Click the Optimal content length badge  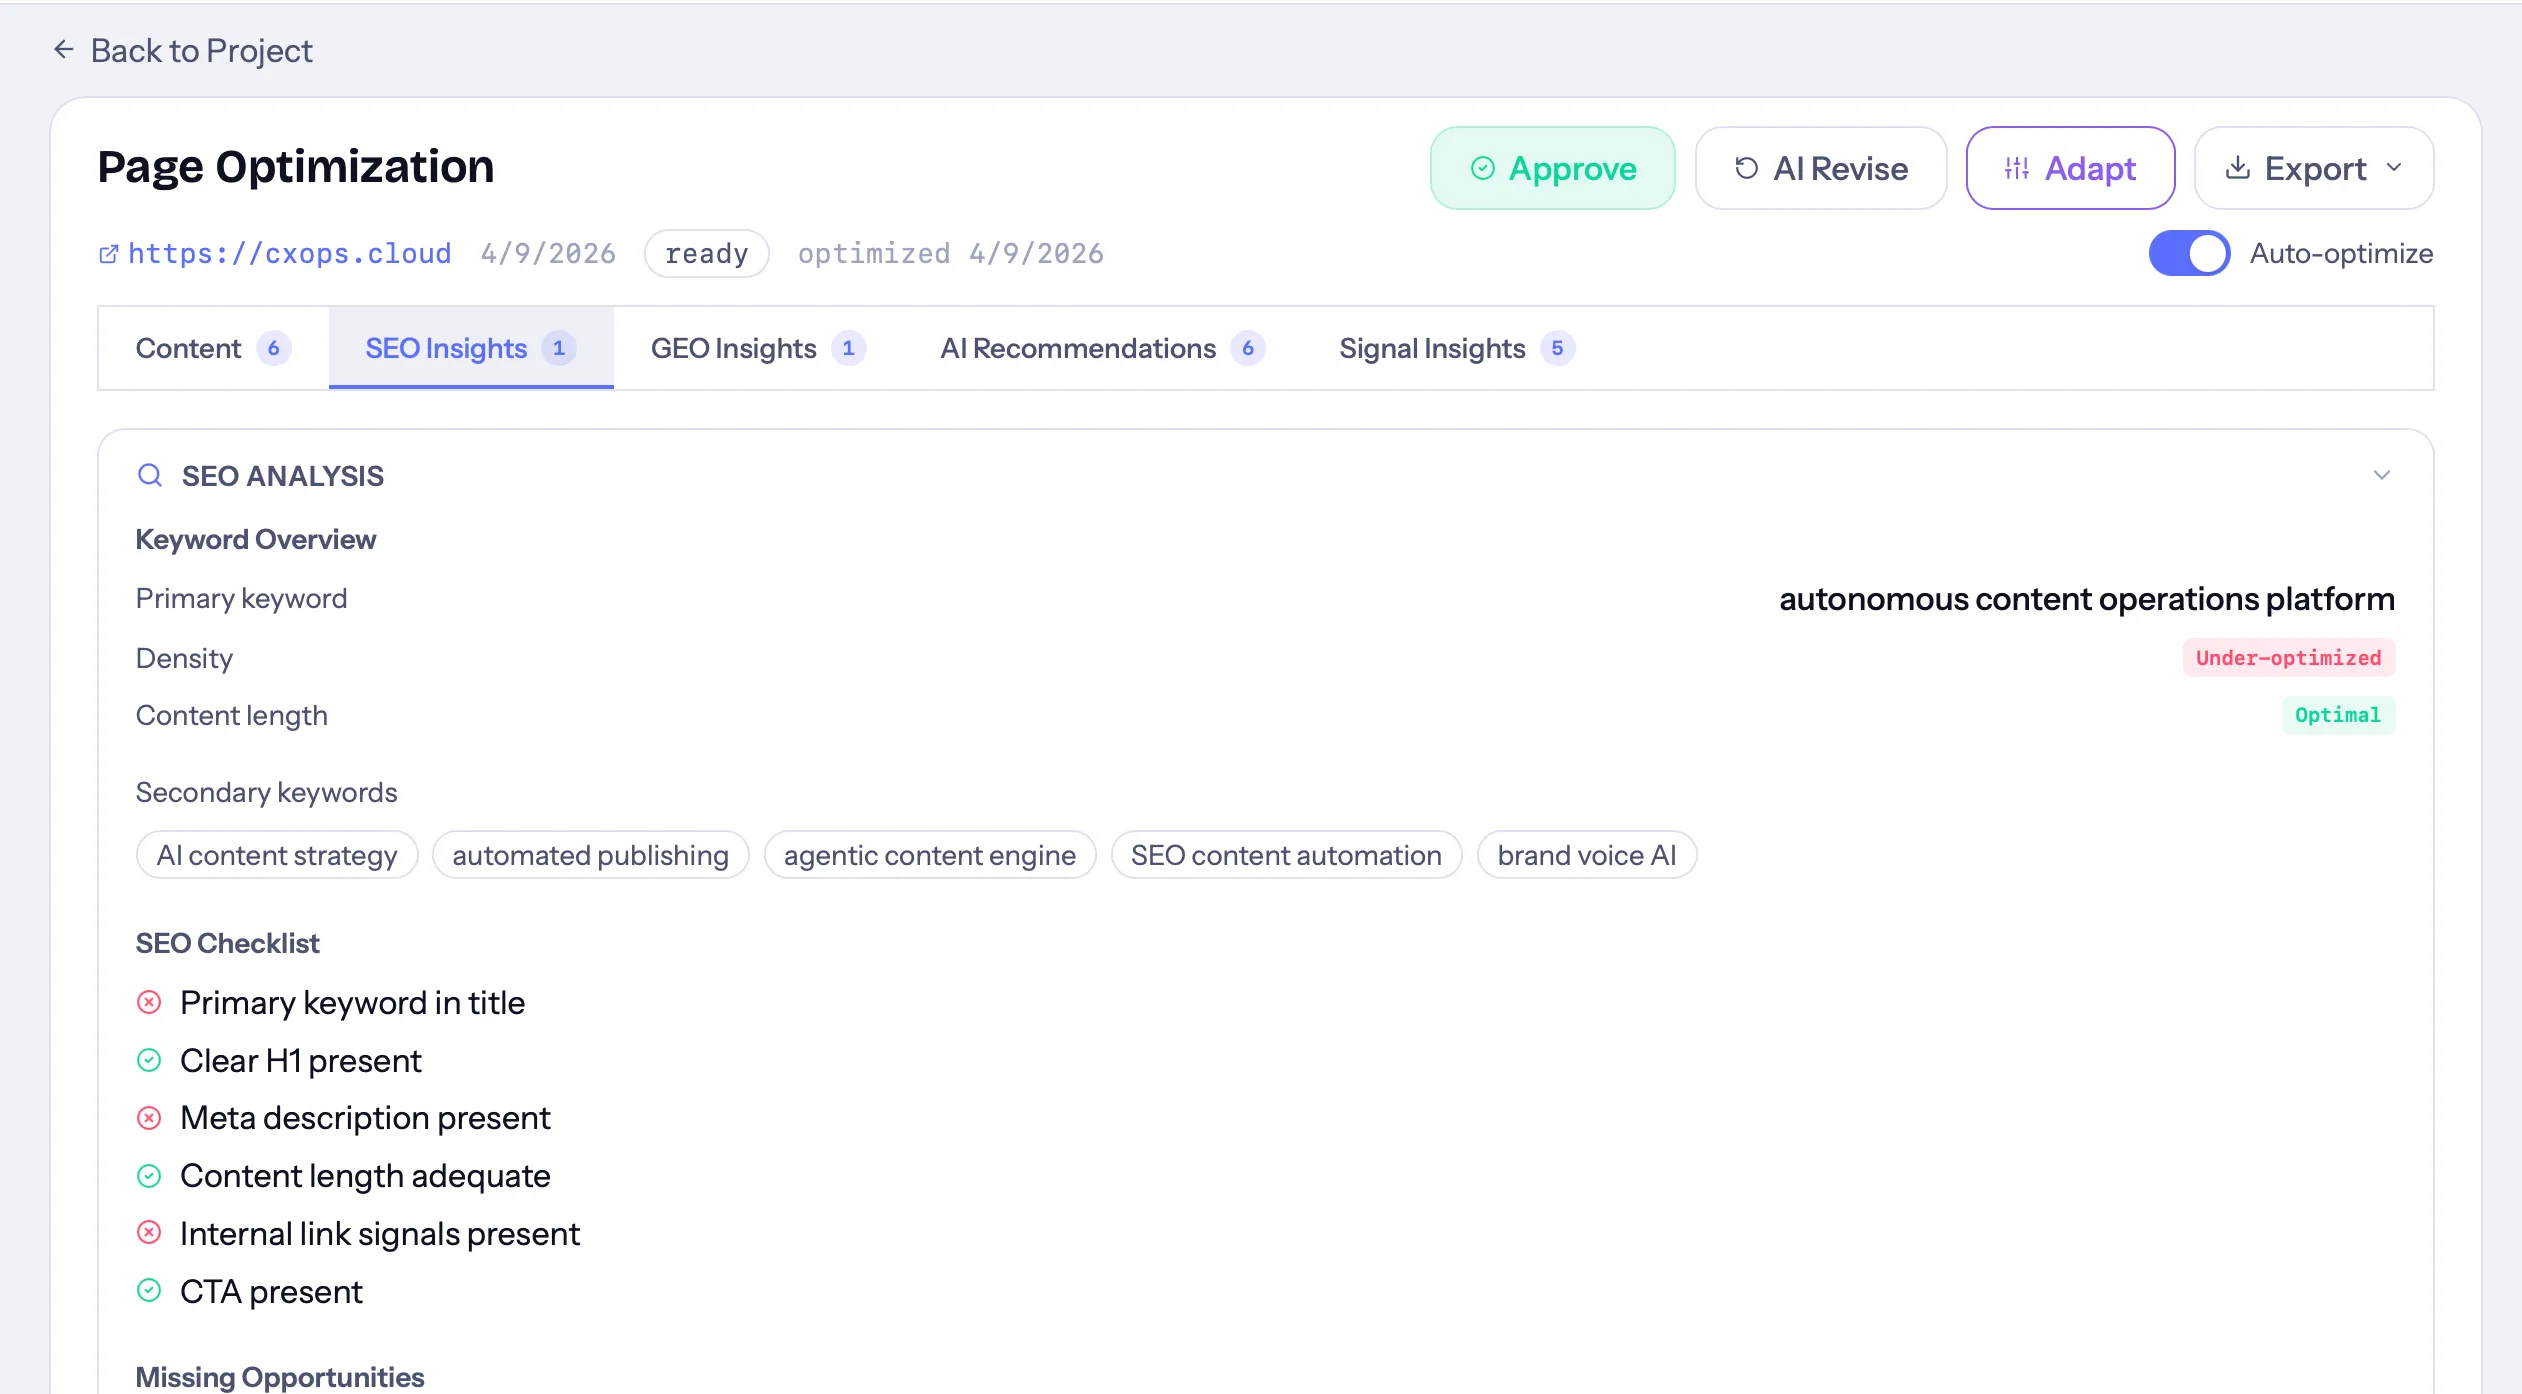coord(2338,715)
